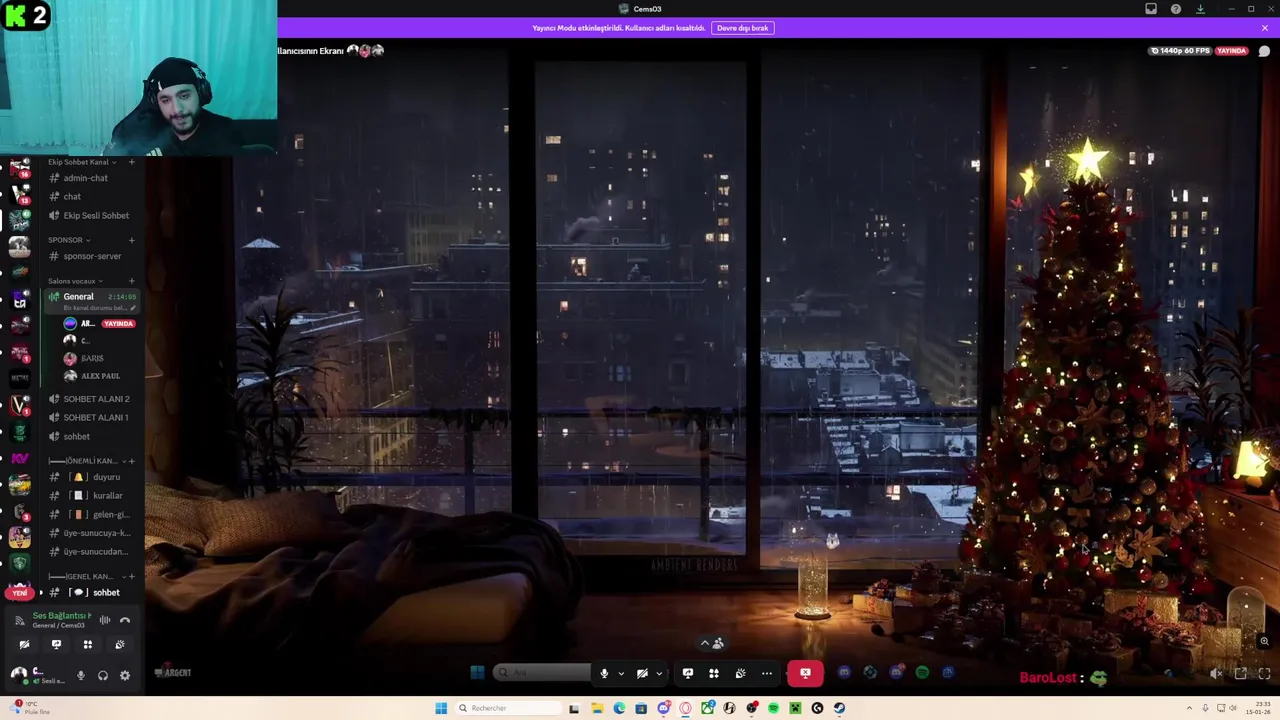Open the Discord help icon
This screenshot has height=720, width=1280.
pos(1176,9)
